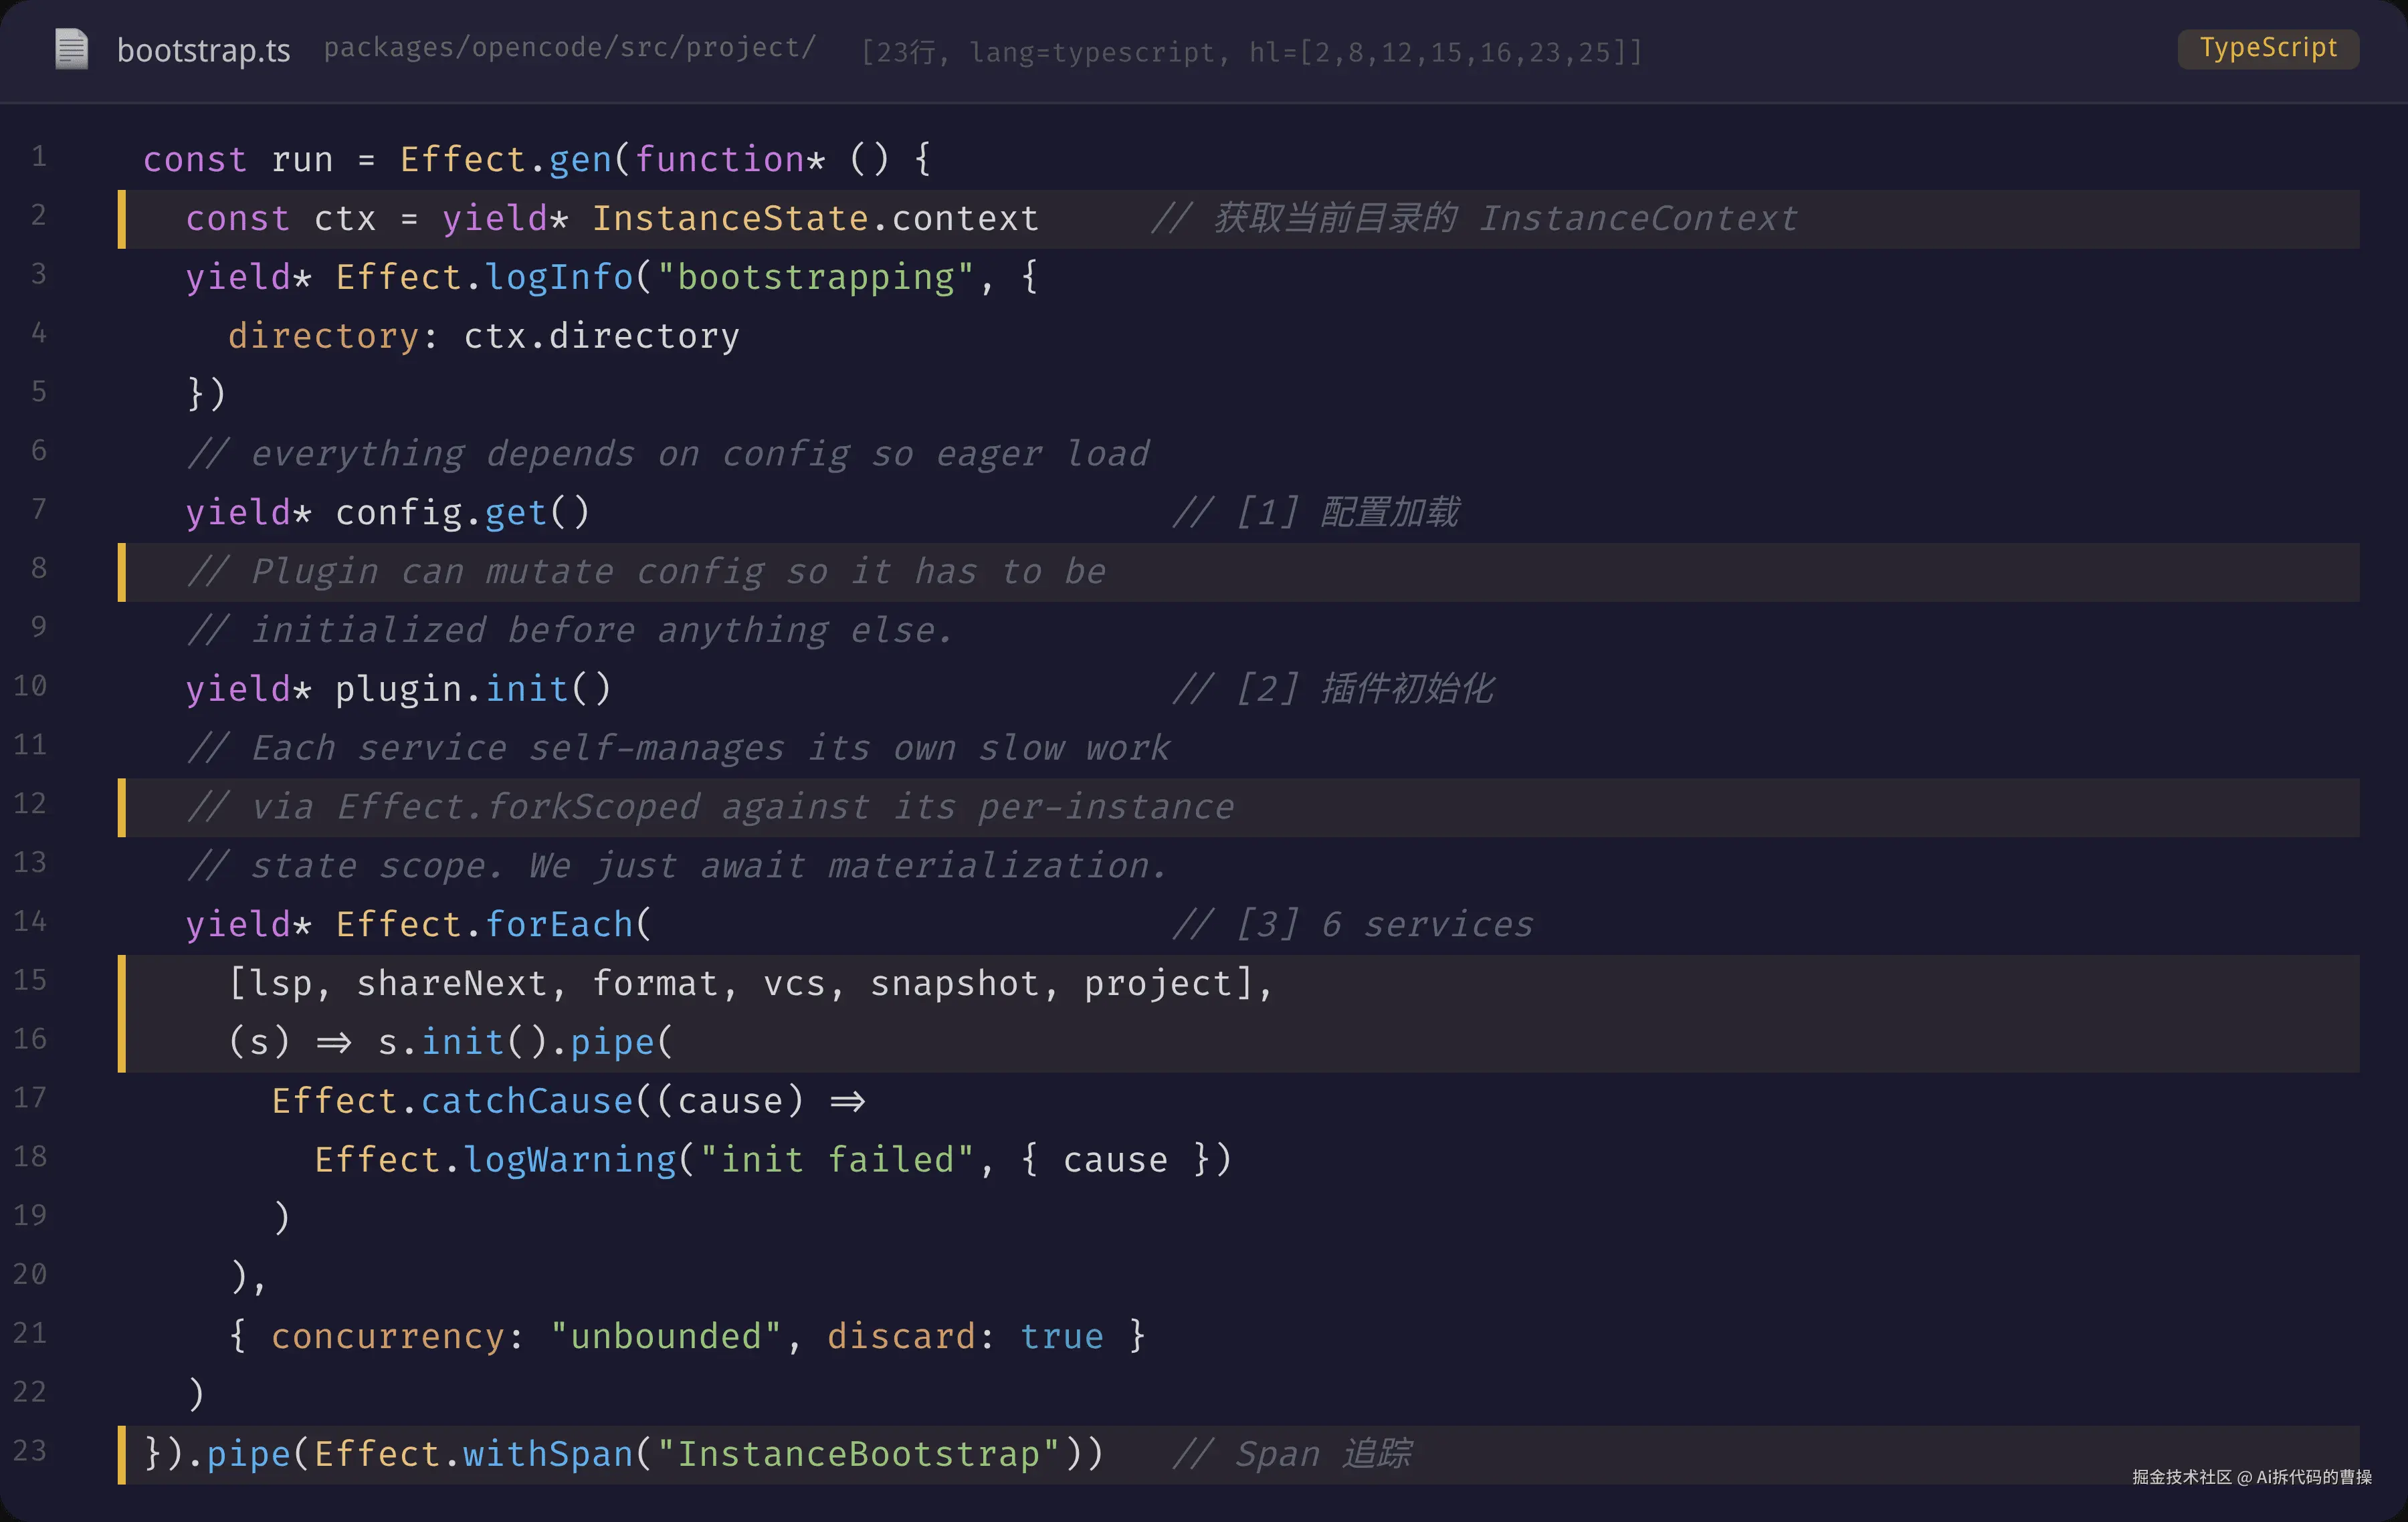The image size is (2408, 1522).
Task: Click 'snapshot' in the services array
Action: [955, 985]
